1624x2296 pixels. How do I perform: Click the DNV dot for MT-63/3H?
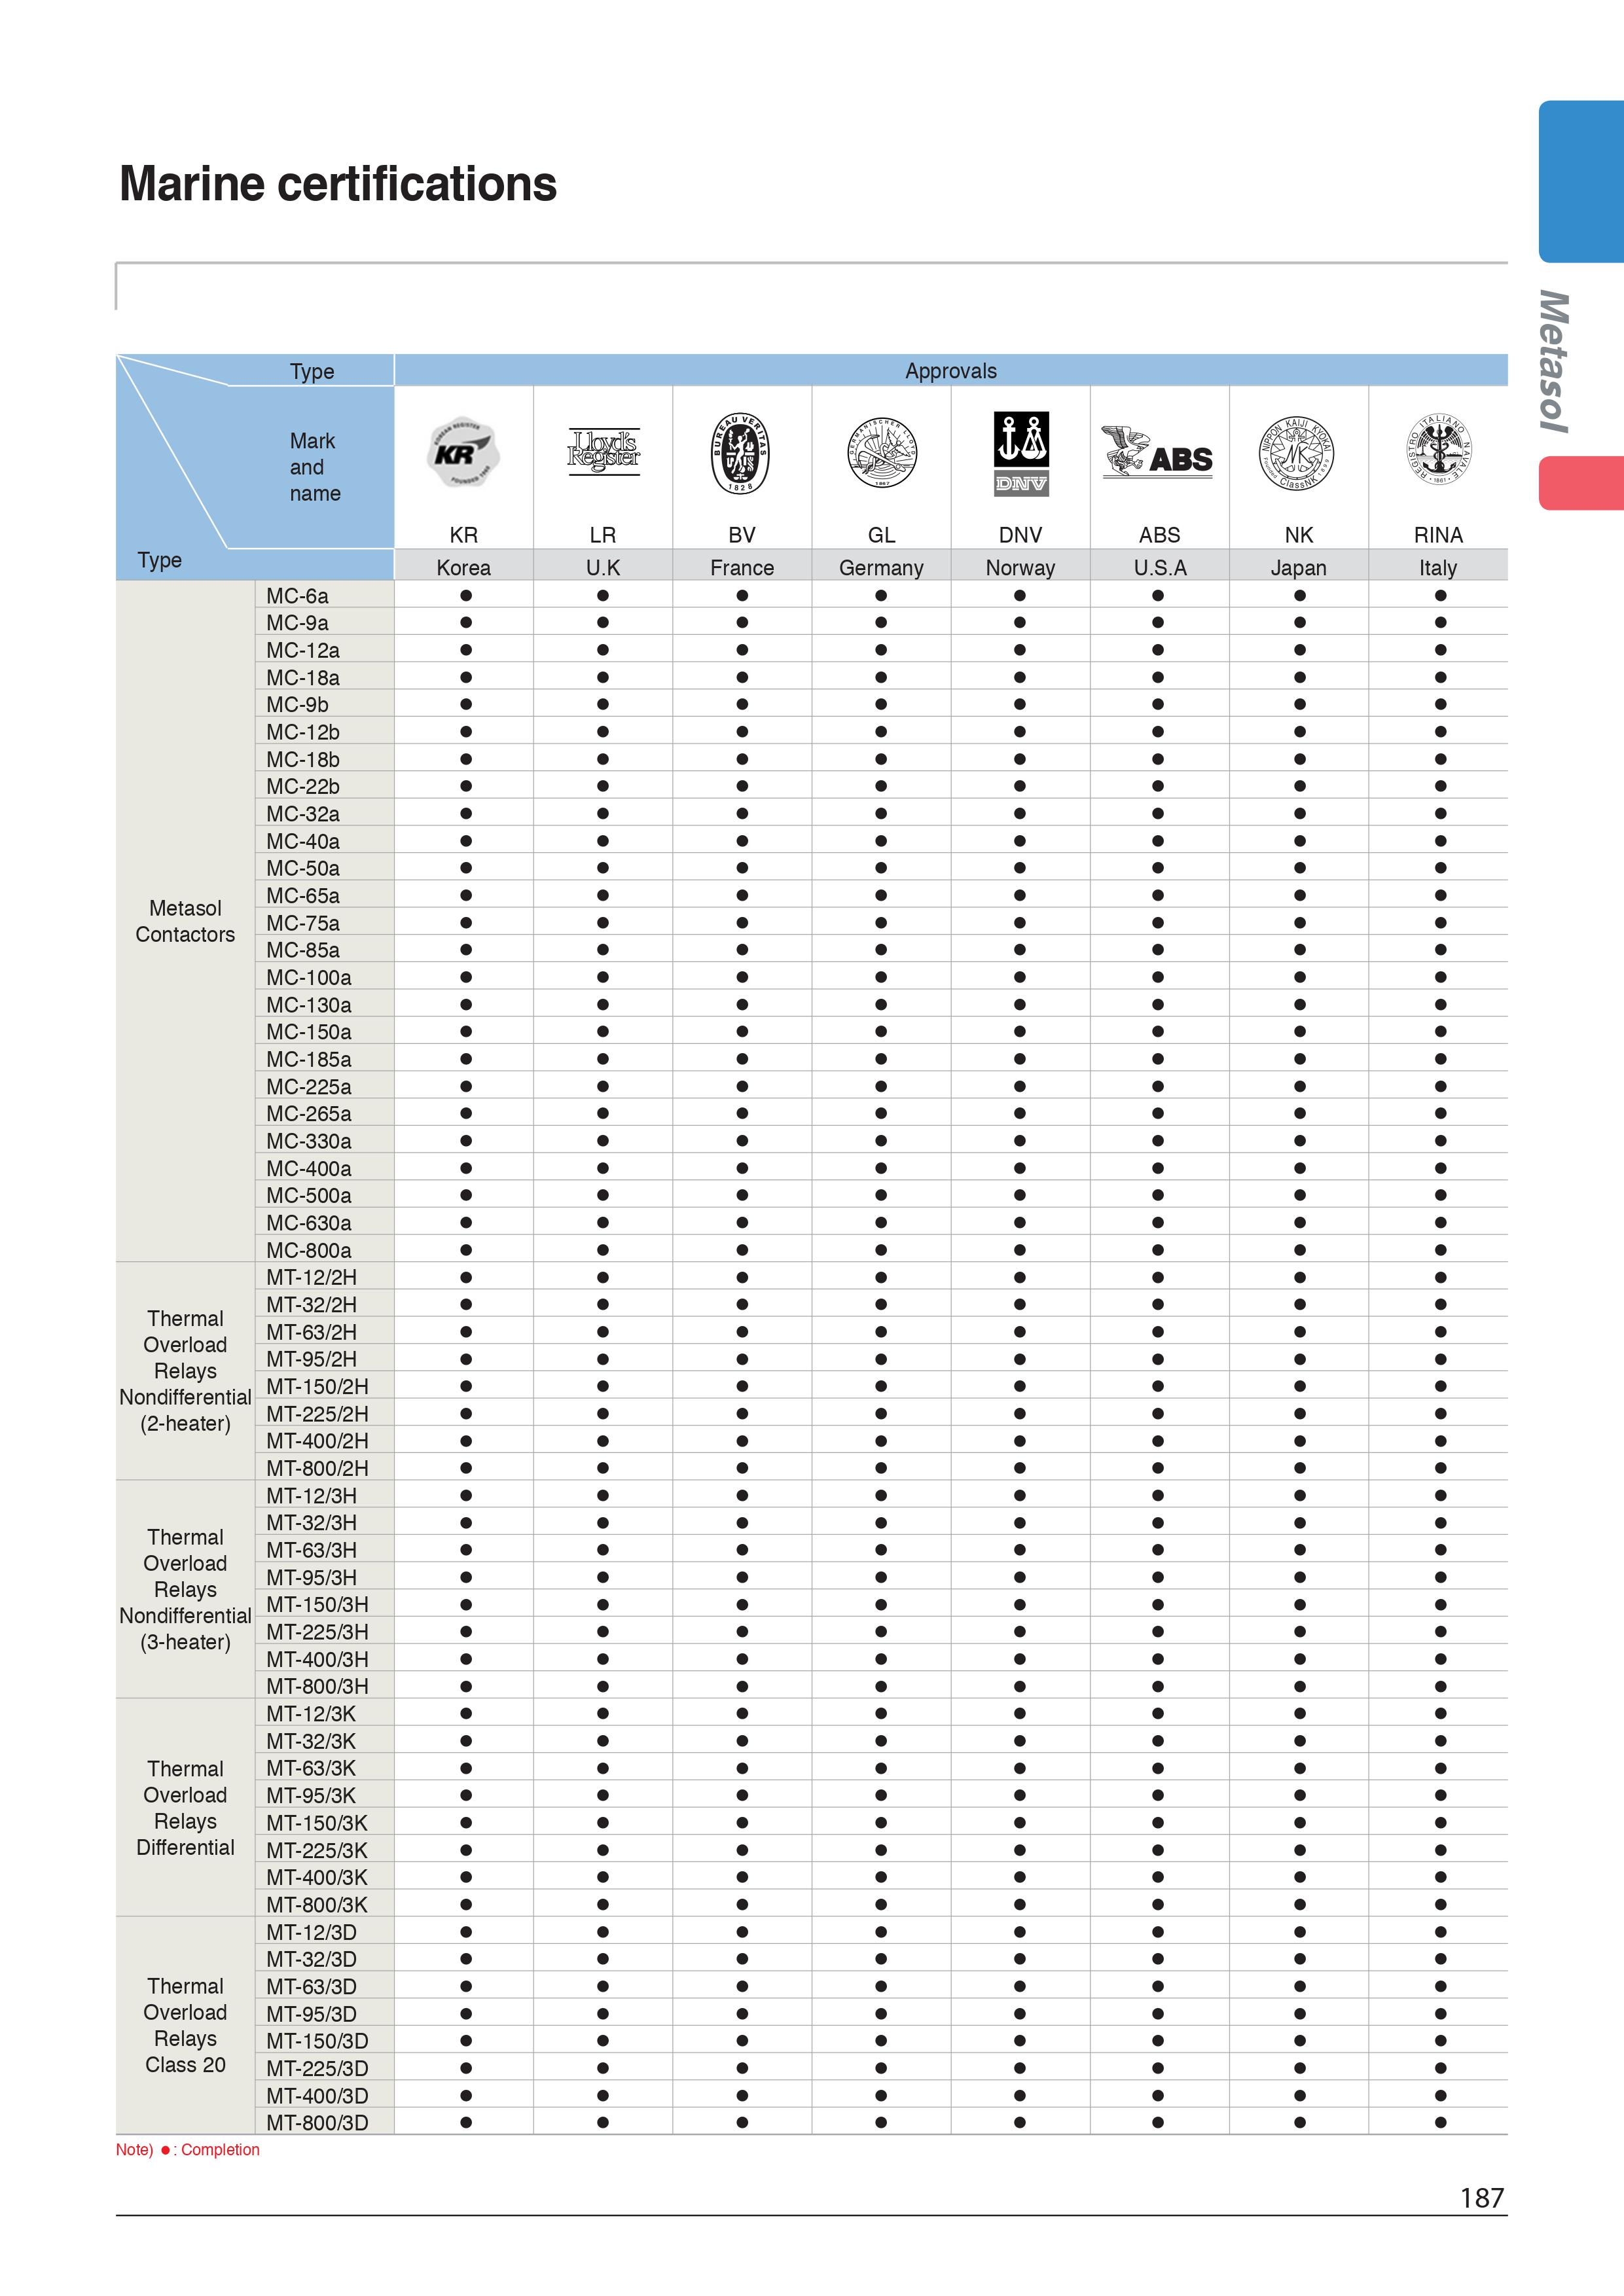(x=1019, y=1550)
